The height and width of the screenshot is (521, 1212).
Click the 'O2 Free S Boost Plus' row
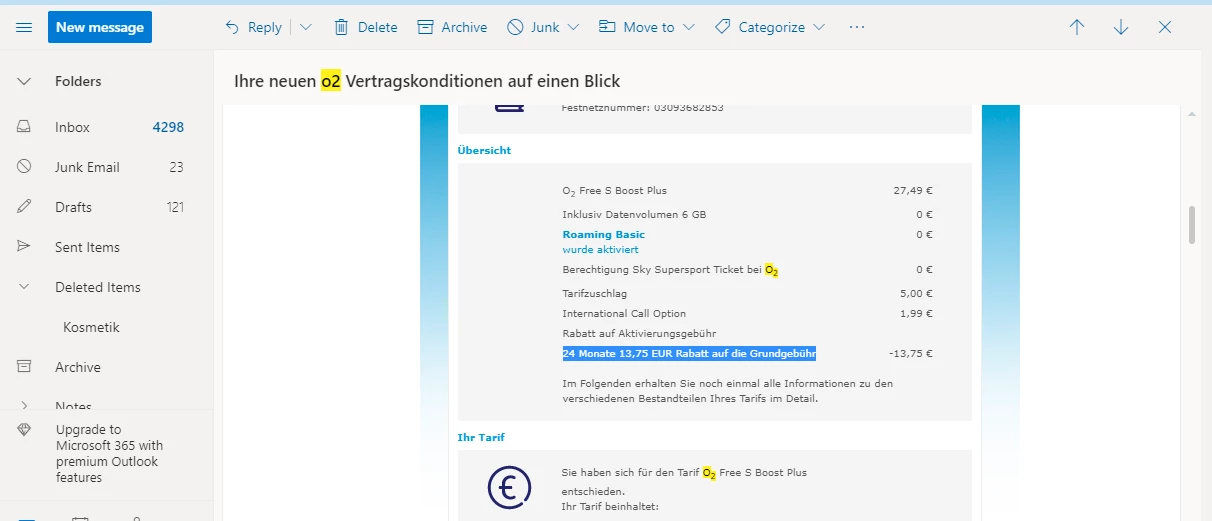[x=614, y=191]
